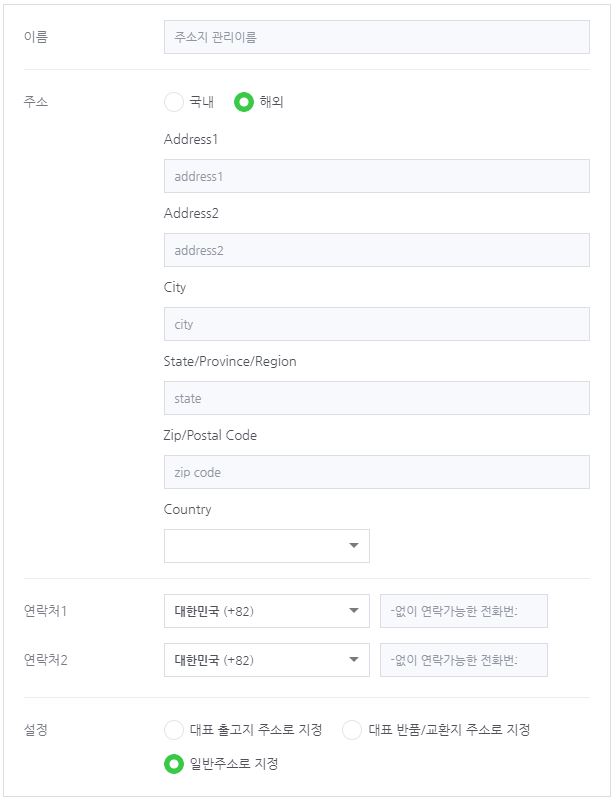The height and width of the screenshot is (801, 616).
Task: Click into the address2 text field
Action: point(377,250)
